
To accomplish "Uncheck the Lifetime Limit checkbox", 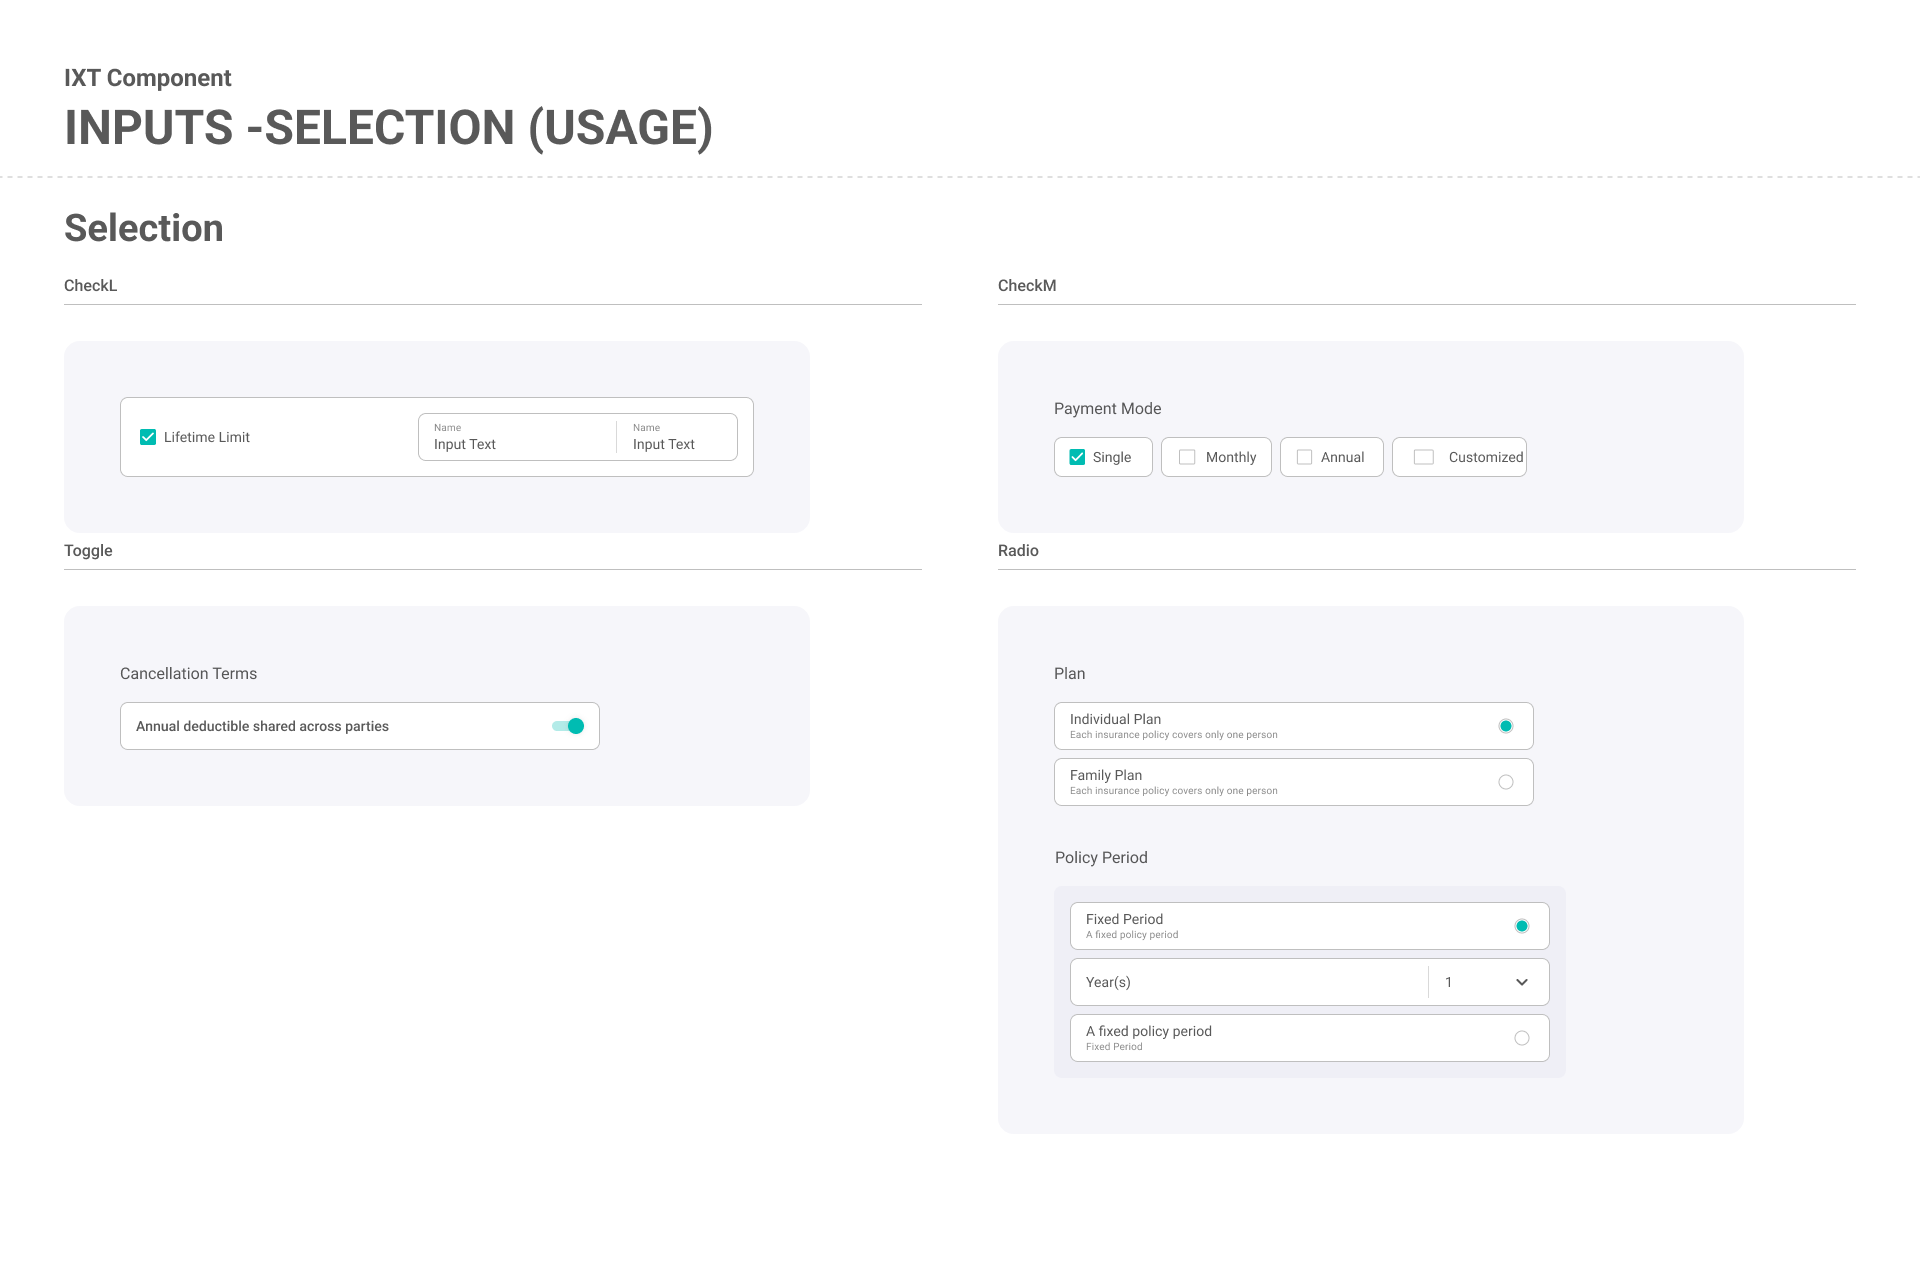I will pos(148,437).
